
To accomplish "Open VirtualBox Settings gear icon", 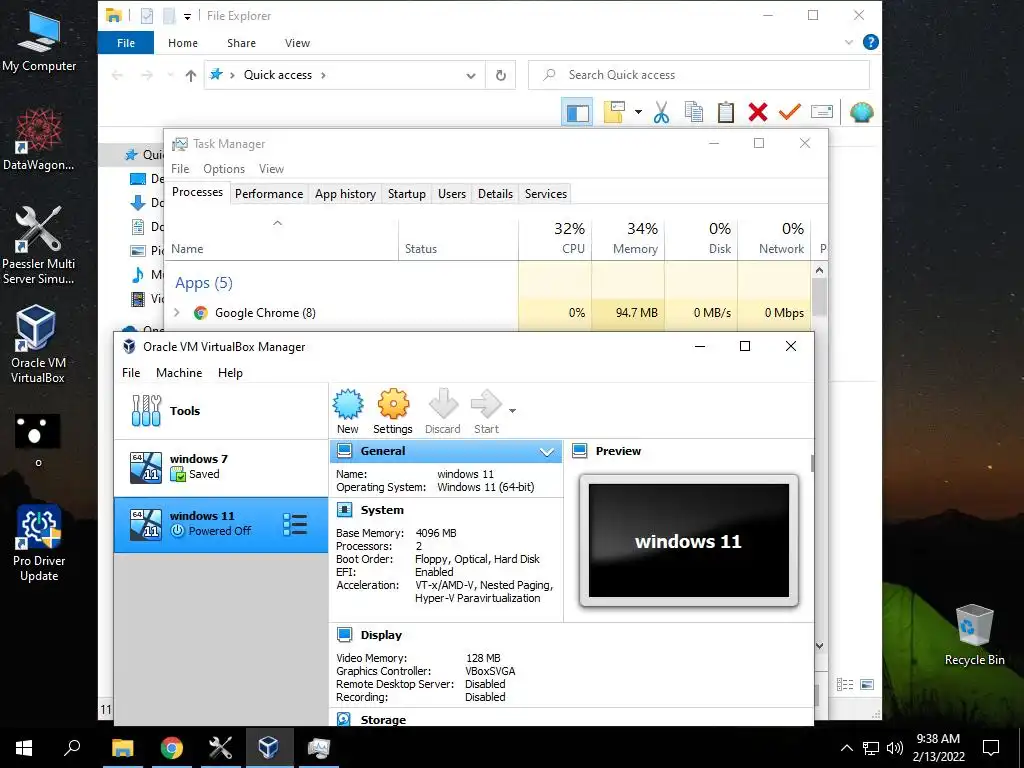I will (x=392, y=411).
